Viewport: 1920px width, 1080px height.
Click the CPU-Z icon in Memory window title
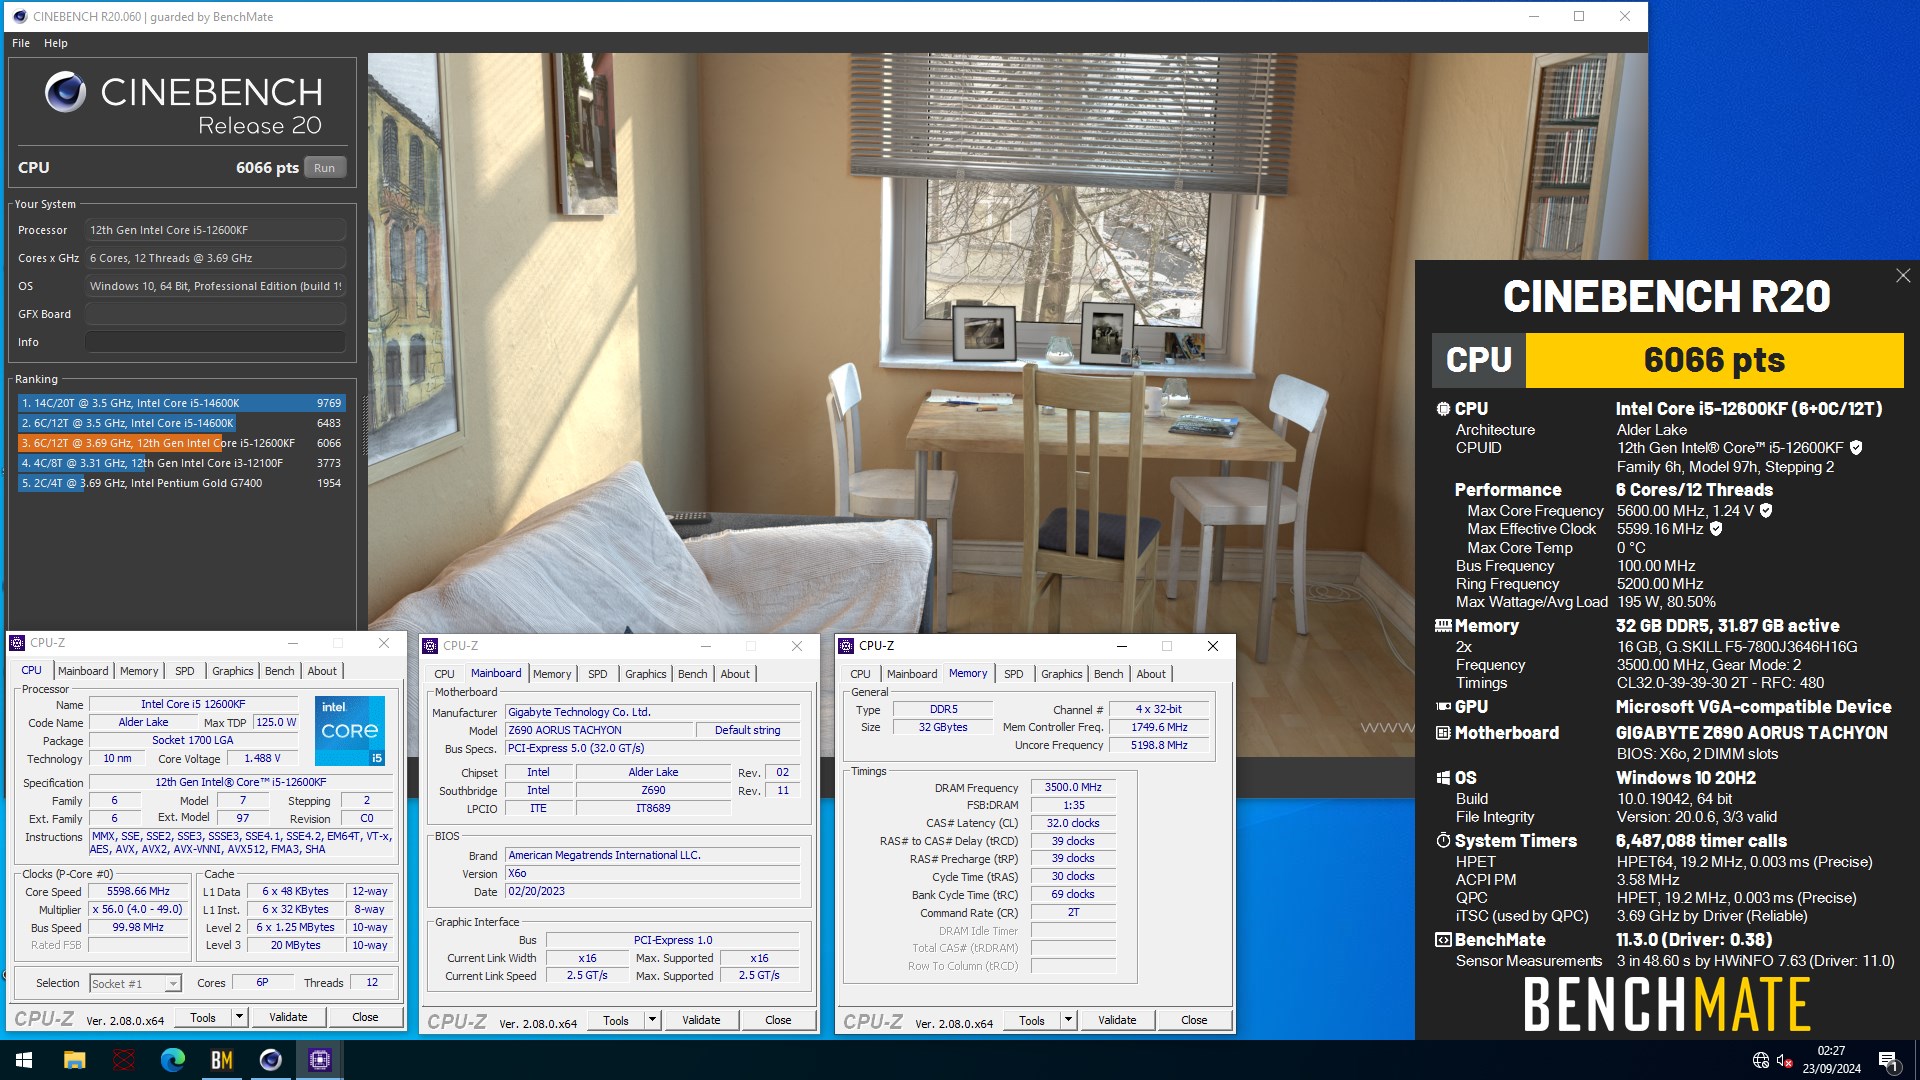pyautogui.click(x=846, y=646)
